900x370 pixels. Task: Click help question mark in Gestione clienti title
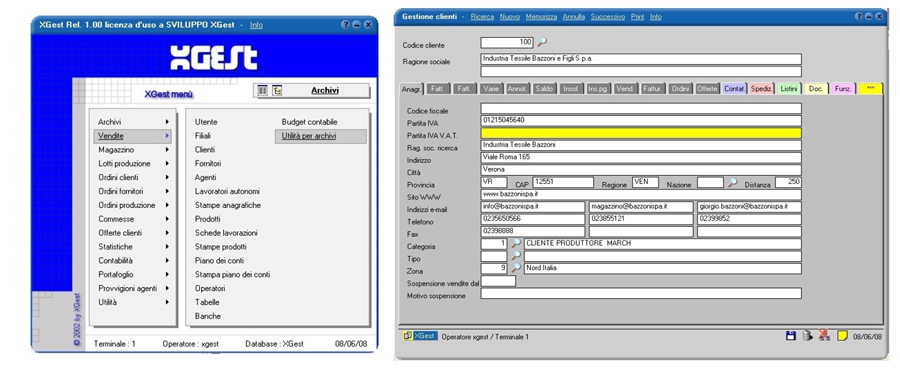click(859, 17)
